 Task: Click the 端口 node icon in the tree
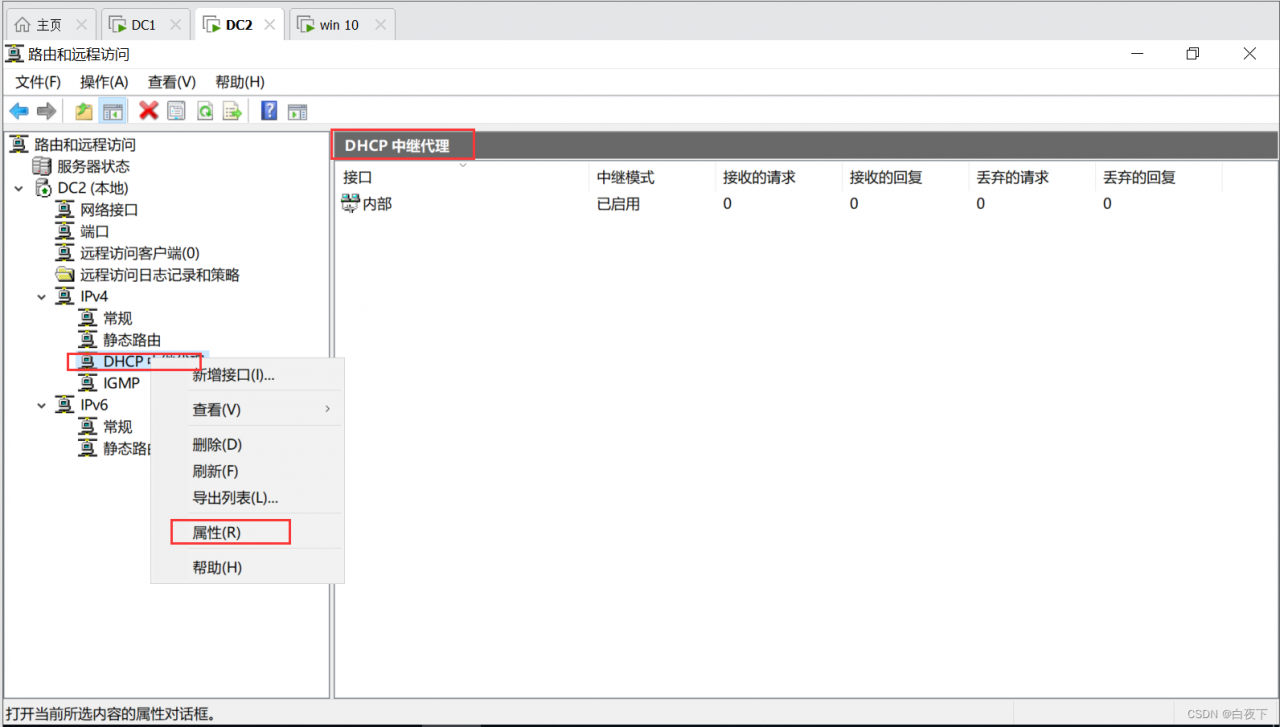65,231
